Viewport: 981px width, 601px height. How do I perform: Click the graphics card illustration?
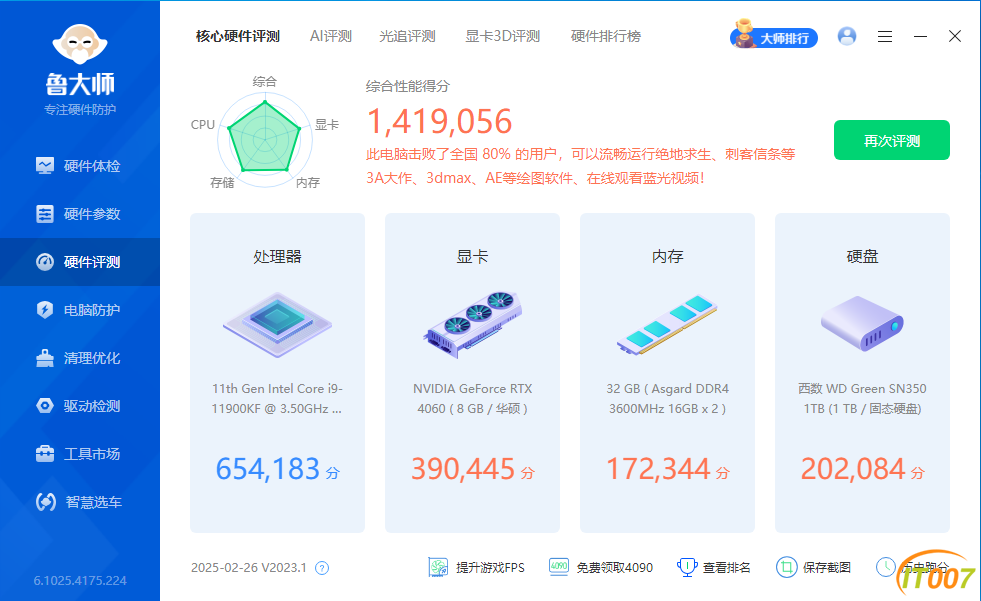pos(472,324)
